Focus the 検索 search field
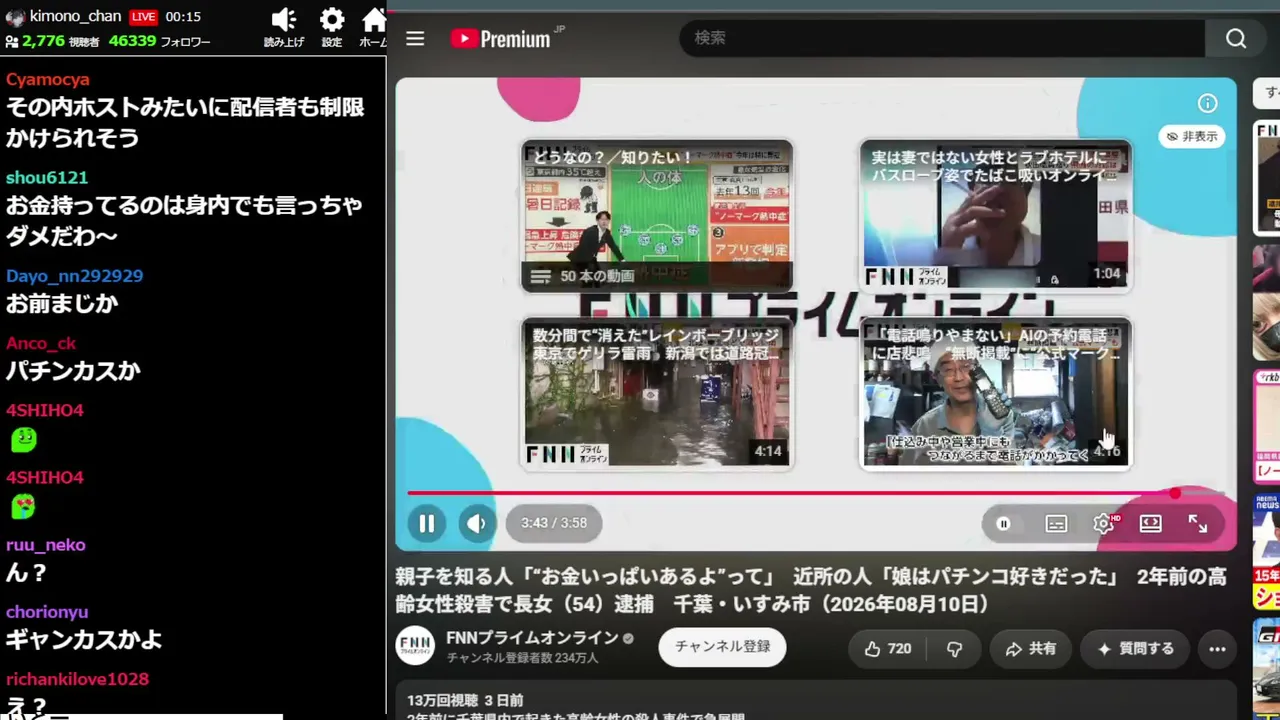Image resolution: width=1280 pixels, height=720 pixels. coord(941,38)
